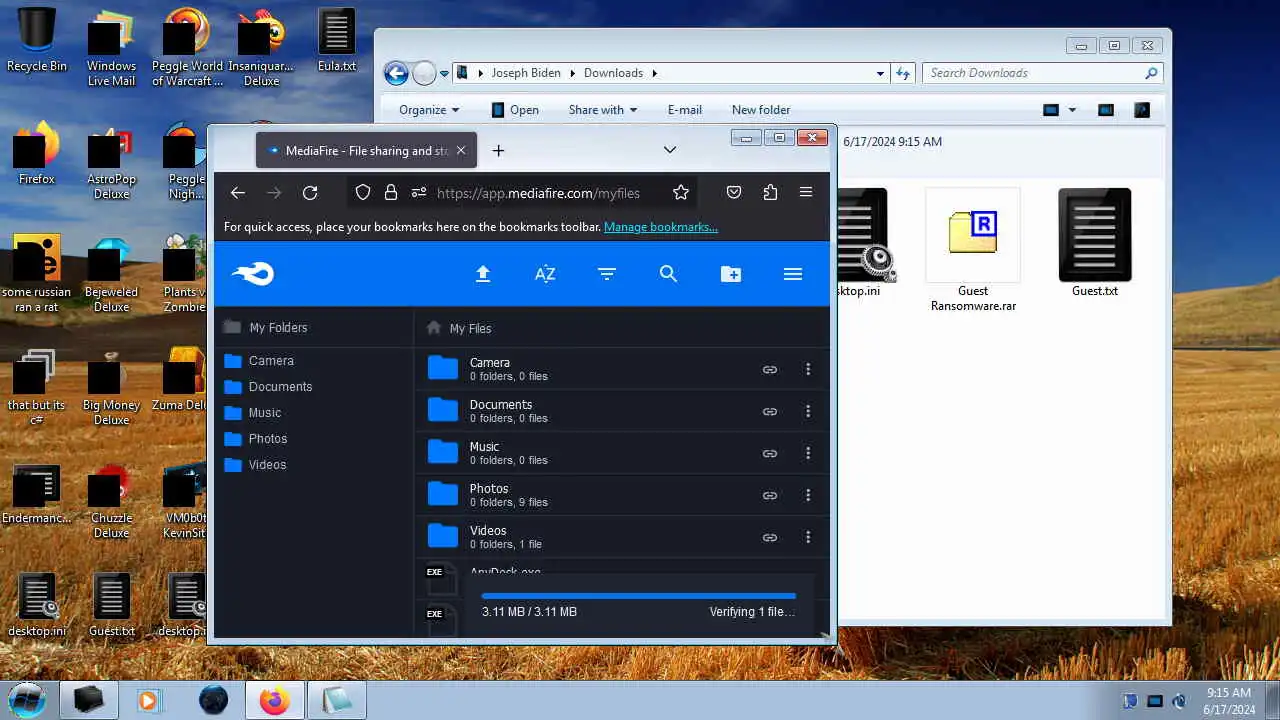Open three-dot options for Camera folder
Image resolution: width=1280 pixels, height=720 pixels.
[x=808, y=369]
